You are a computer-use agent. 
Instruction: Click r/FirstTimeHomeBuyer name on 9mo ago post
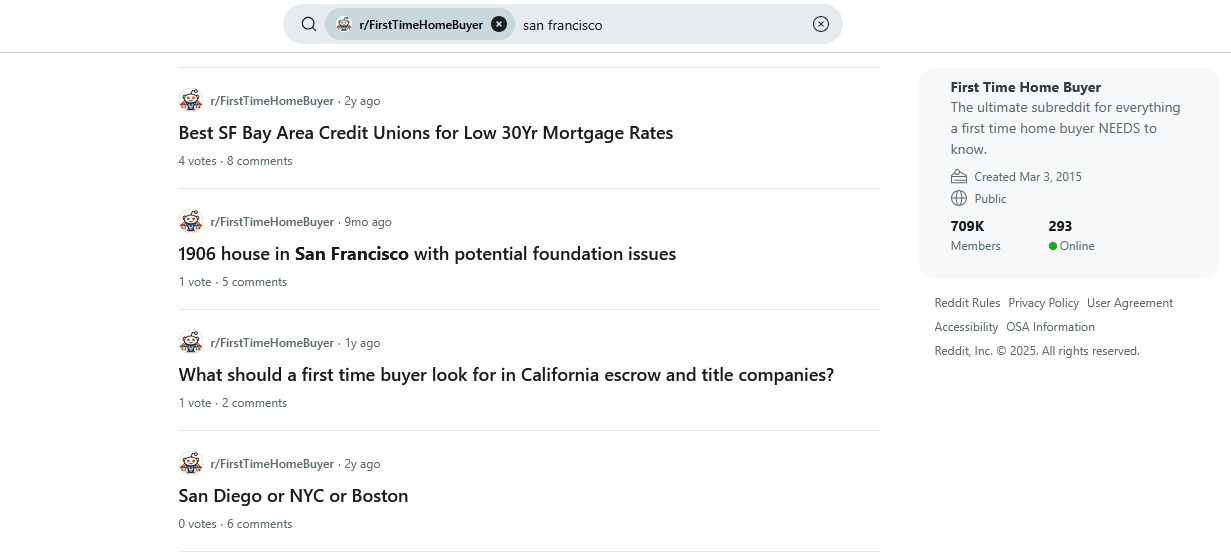pyautogui.click(x=272, y=222)
